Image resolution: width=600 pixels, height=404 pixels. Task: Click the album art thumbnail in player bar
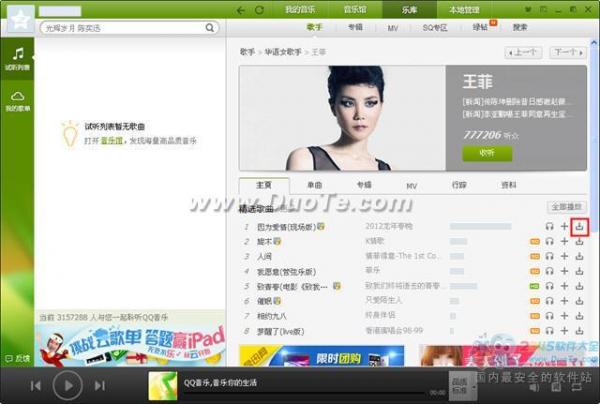[x=163, y=386]
